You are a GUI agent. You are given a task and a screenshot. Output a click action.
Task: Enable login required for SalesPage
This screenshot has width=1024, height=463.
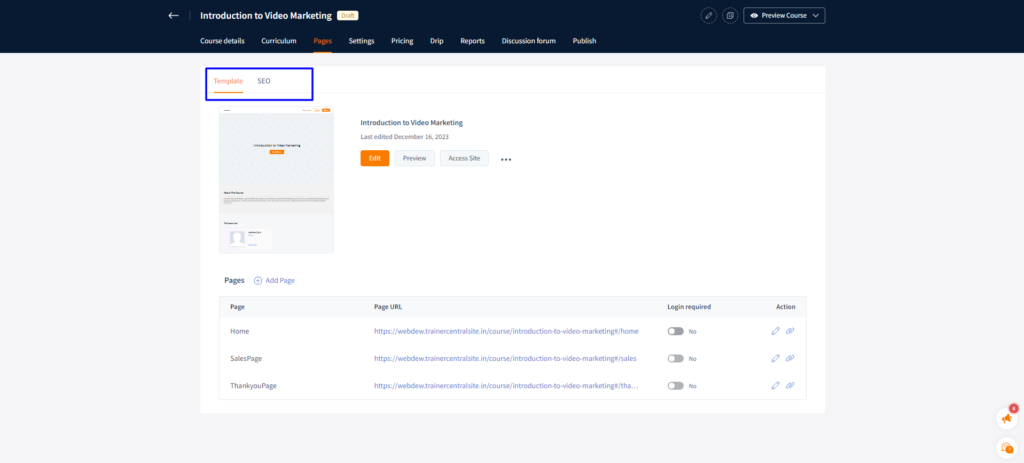coord(676,358)
